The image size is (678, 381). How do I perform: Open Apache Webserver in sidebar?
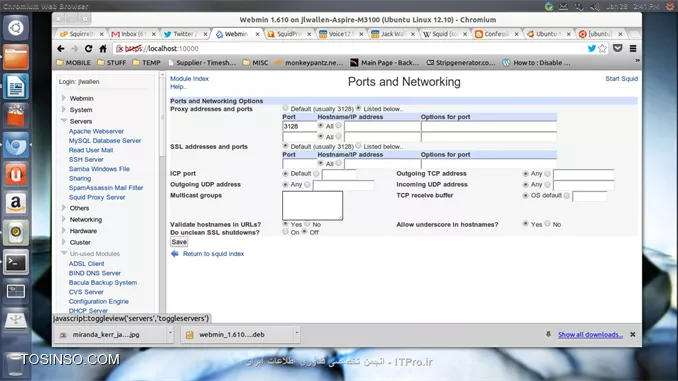pos(96,131)
